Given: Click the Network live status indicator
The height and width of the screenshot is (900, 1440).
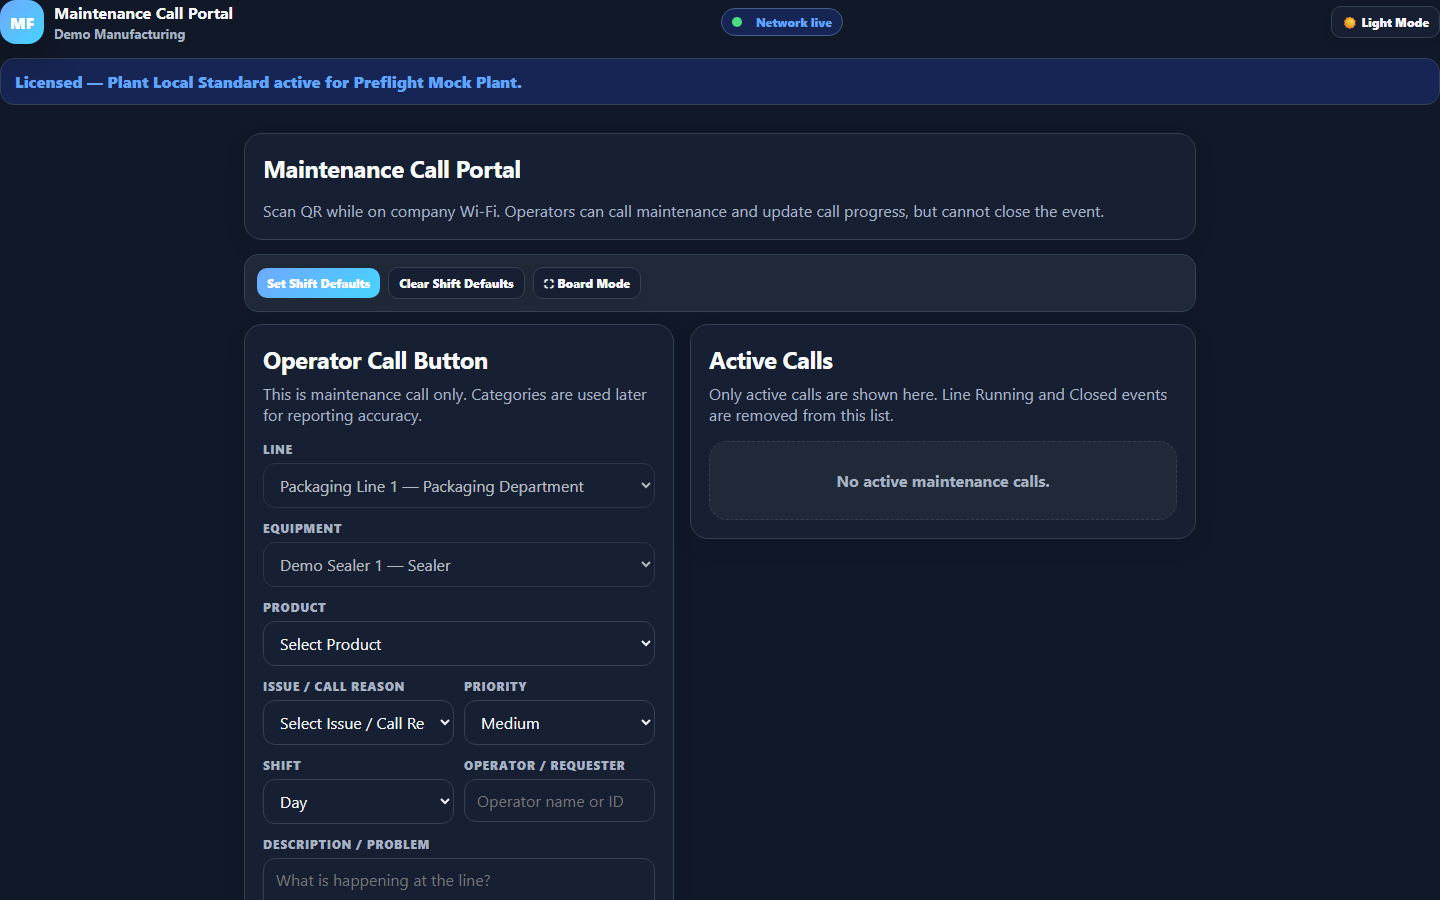Looking at the screenshot, I should coord(782,22).
